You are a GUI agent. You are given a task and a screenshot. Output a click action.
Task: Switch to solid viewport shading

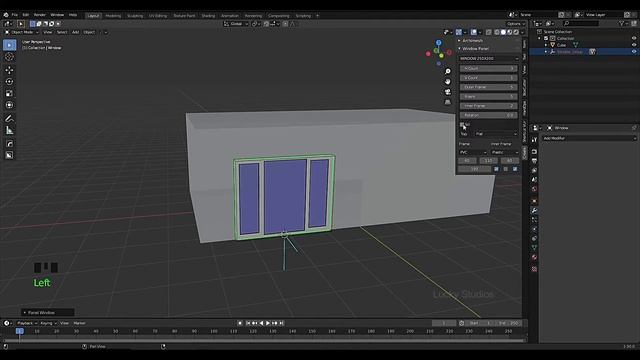tap(503, 32)
